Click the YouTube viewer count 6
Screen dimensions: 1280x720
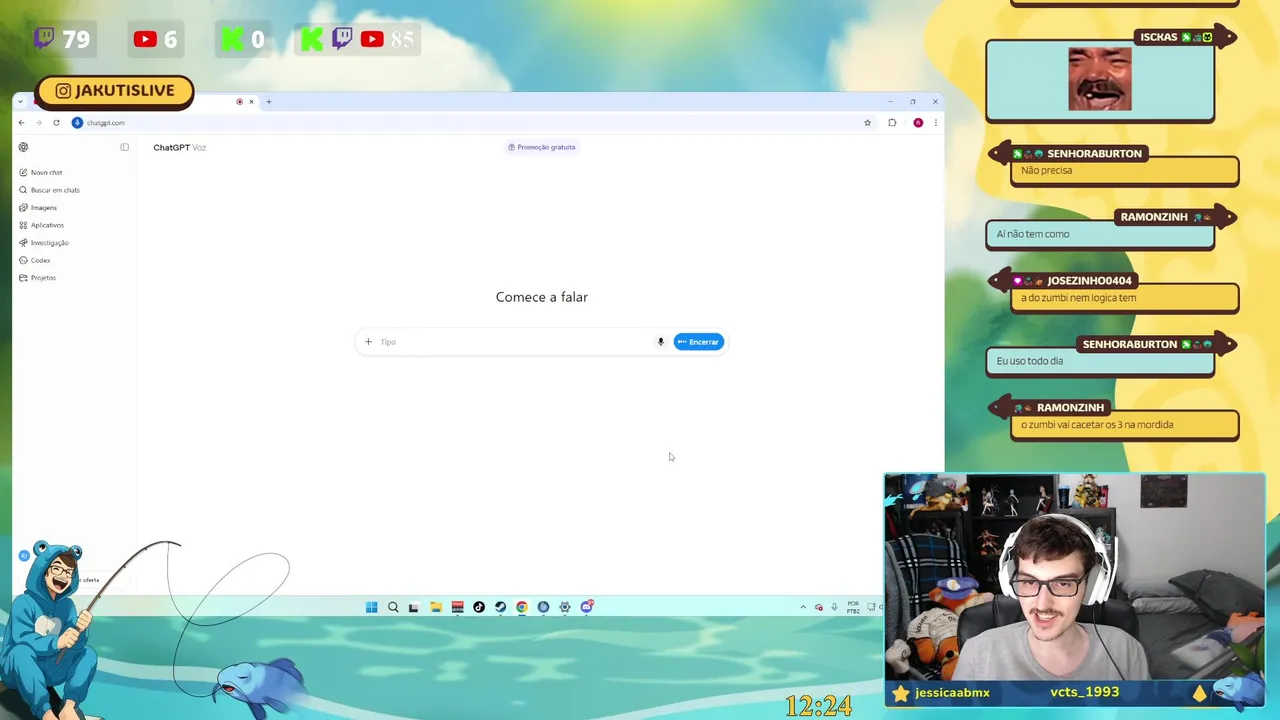156,39
